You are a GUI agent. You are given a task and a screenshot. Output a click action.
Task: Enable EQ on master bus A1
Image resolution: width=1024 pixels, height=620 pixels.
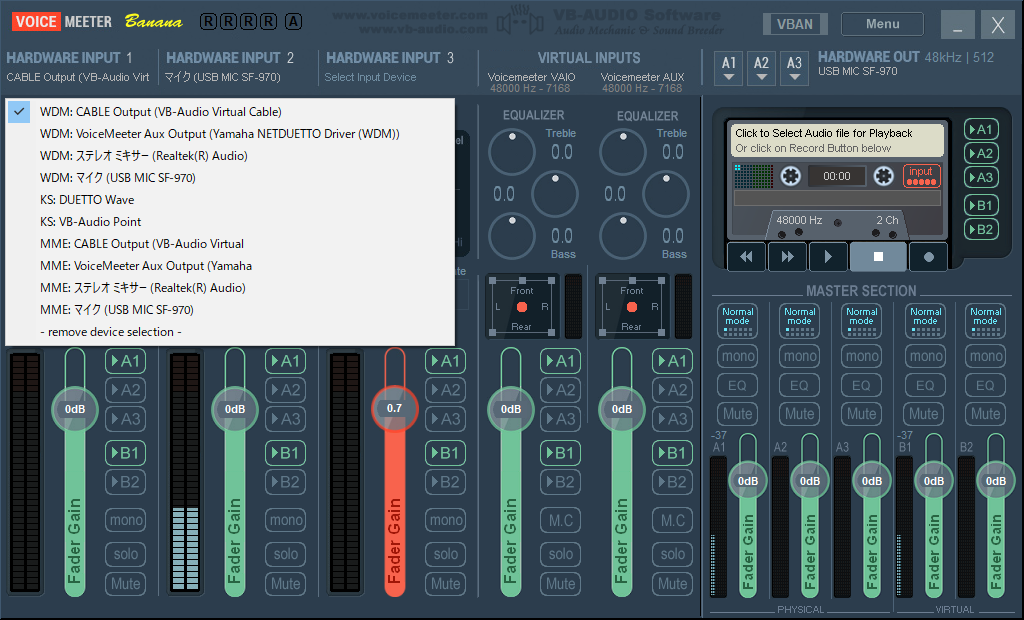(737, 385)
